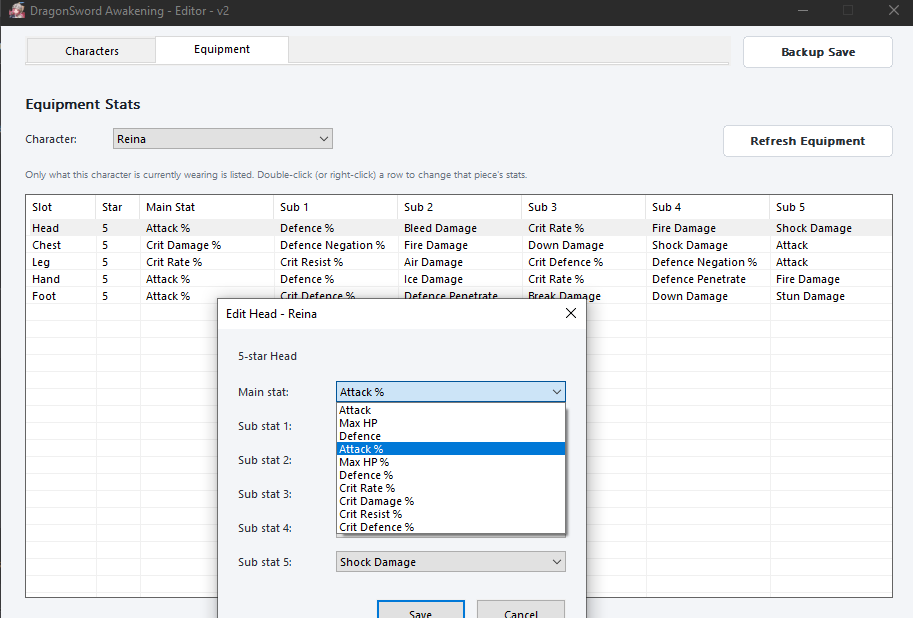Screen dimensions: 913x618
Task: Pick Crit Resist % from the Main stat list
Action: tap(451, 514)
